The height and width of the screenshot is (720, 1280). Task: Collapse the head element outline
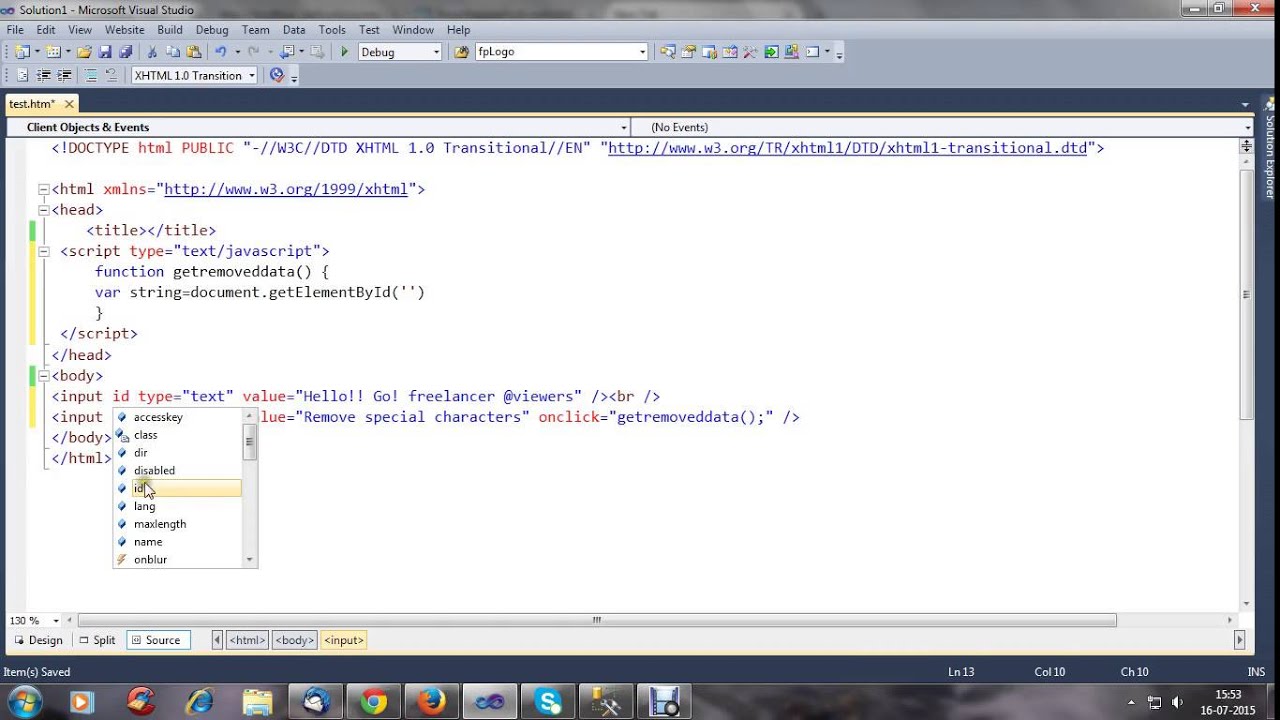[43, 210]
